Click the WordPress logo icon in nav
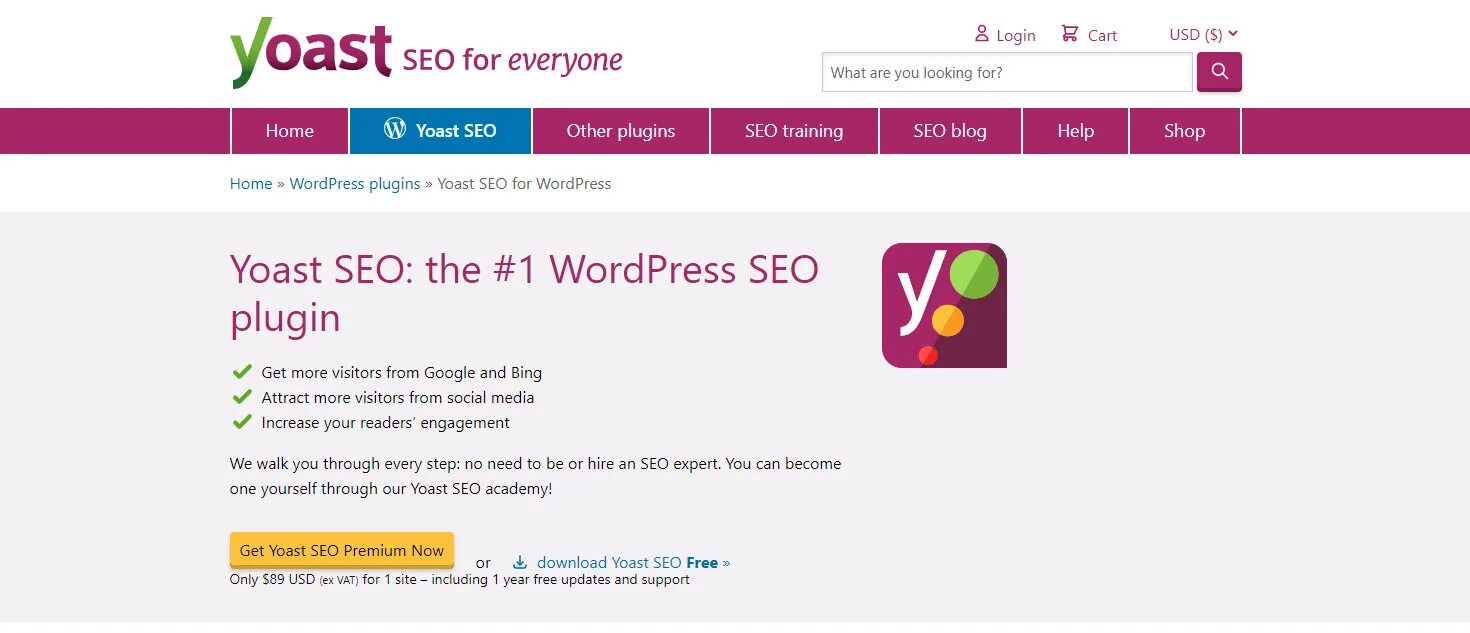1470x633 pixels. 395,129
